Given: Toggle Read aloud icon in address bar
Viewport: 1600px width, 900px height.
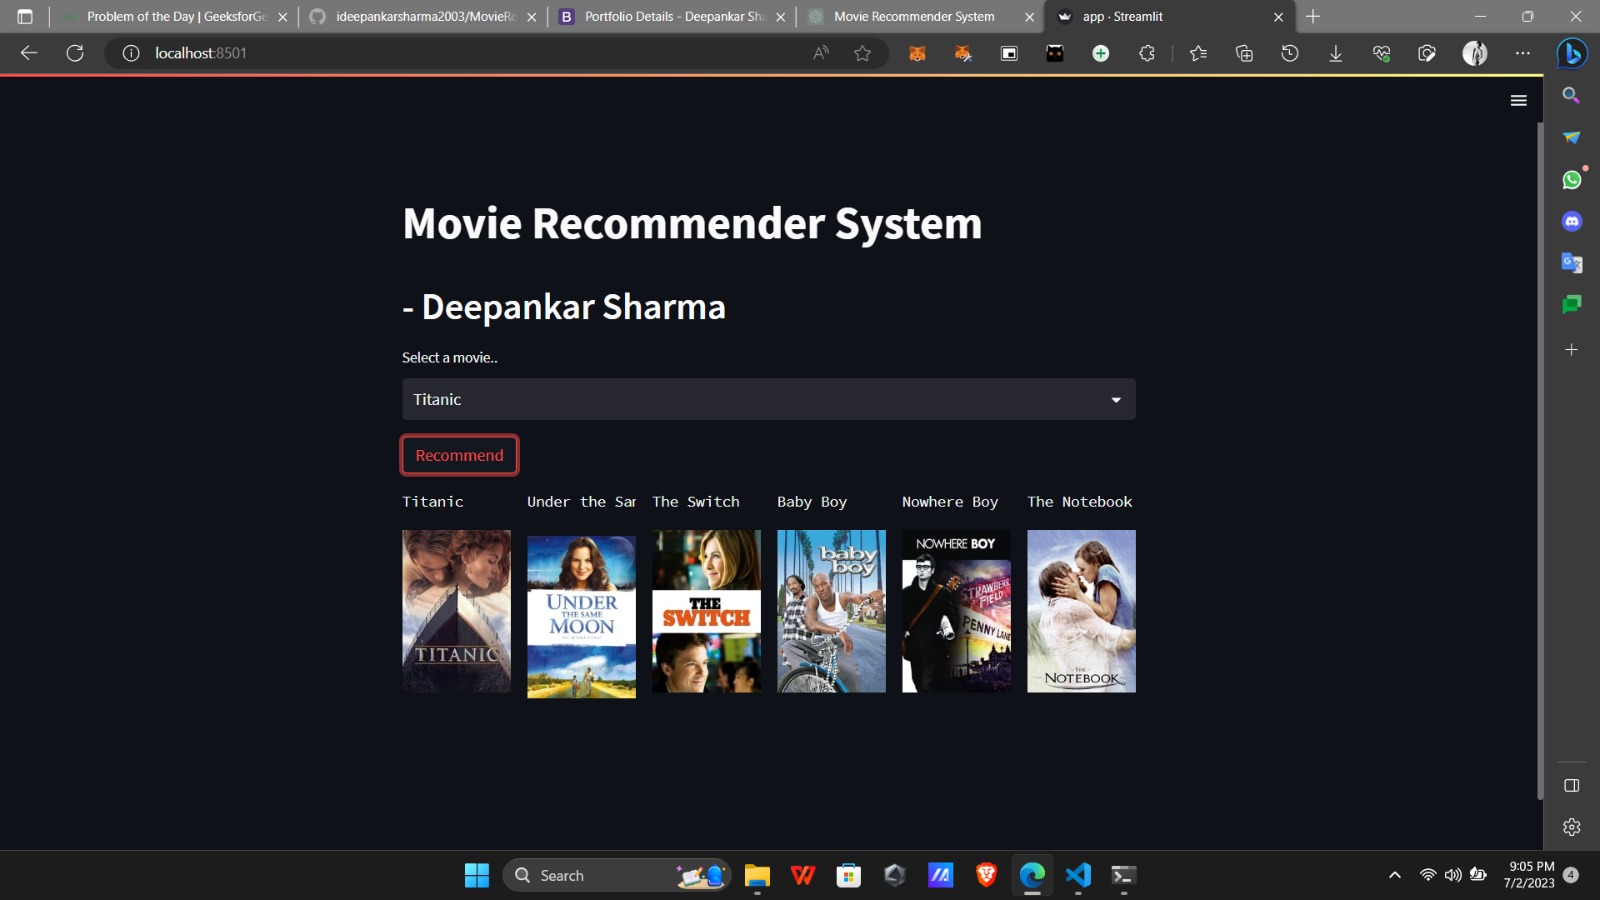Looking at the screenshot, I should tap(821, 53).
